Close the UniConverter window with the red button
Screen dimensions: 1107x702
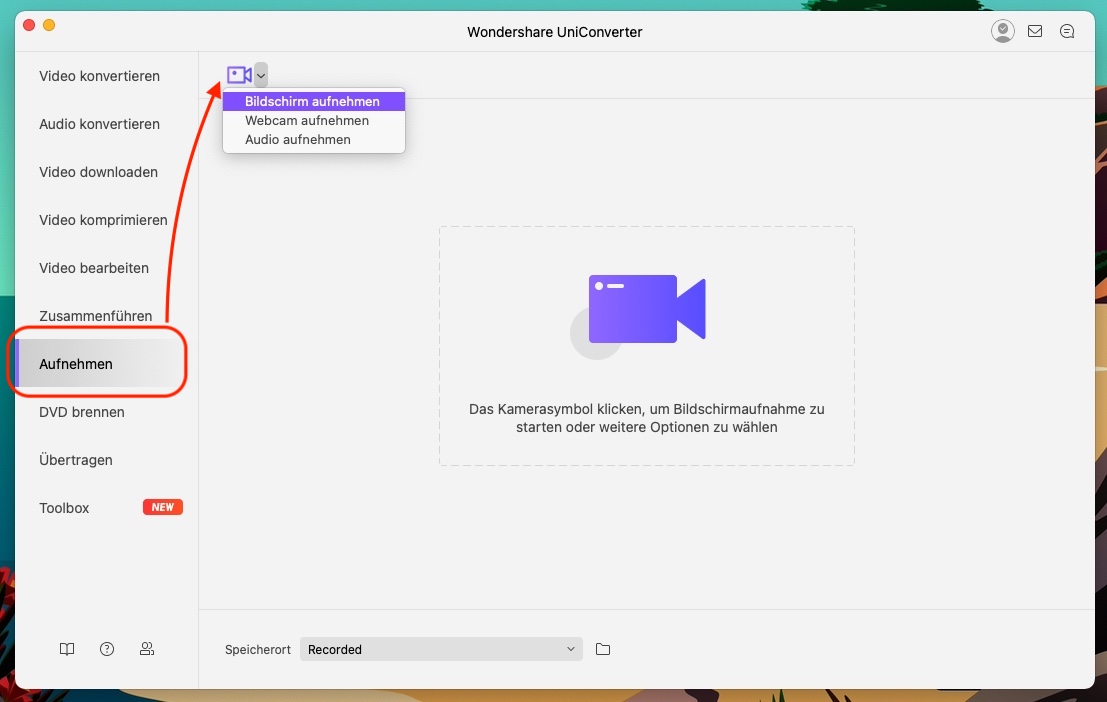coord(29,25)
